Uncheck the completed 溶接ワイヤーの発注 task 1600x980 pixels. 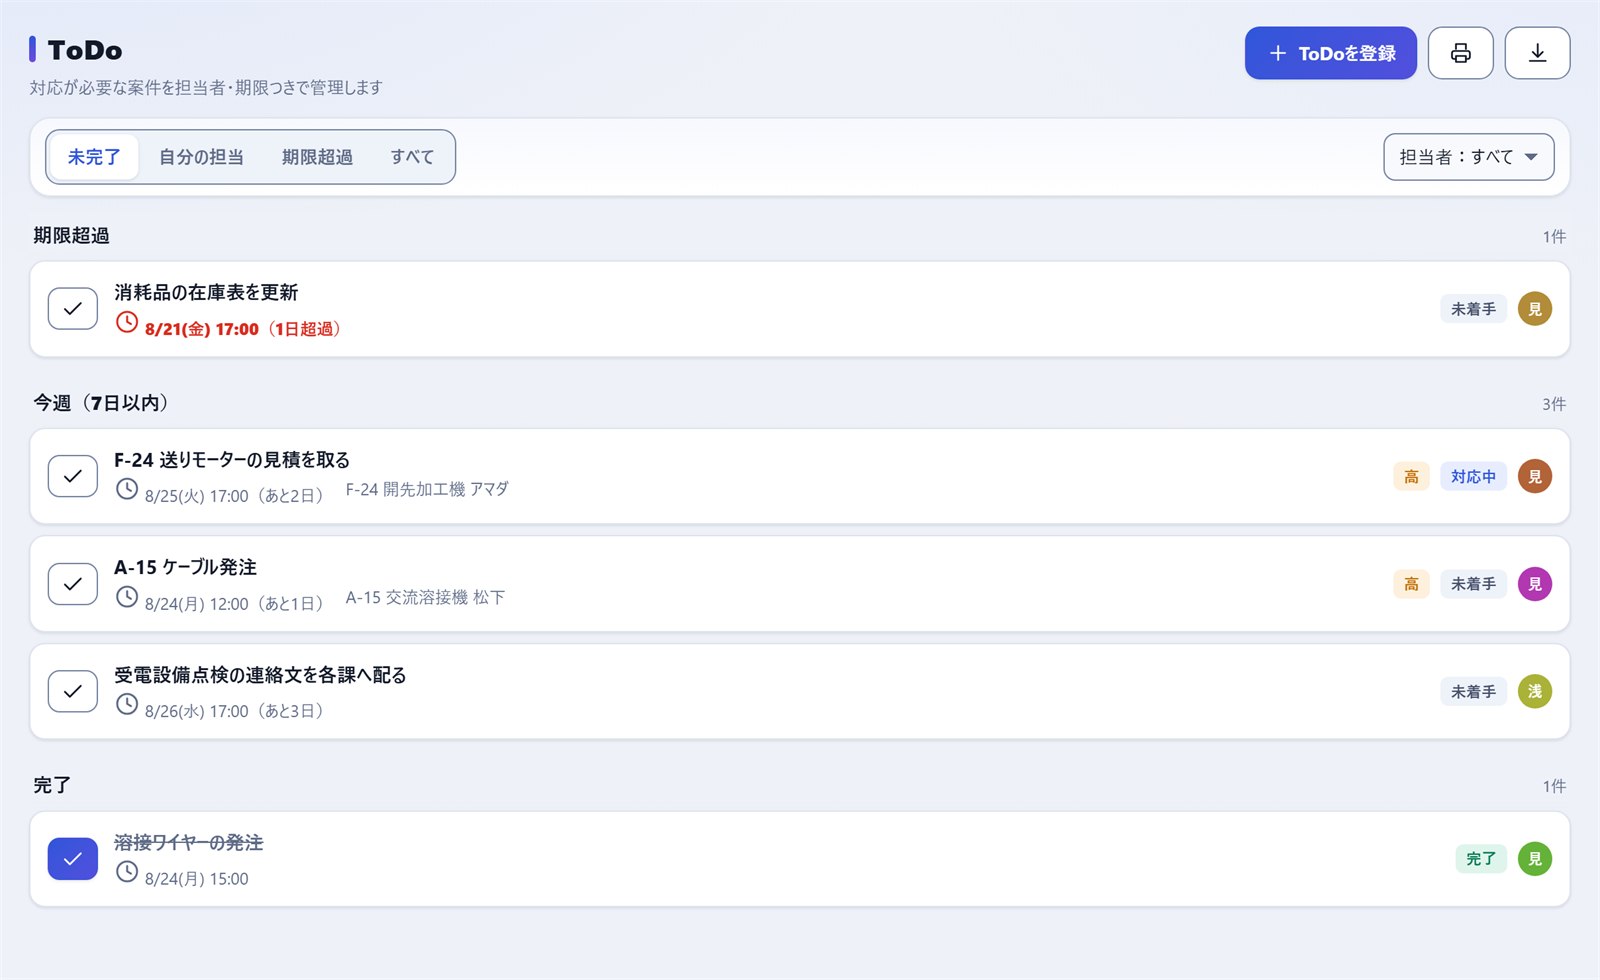[x=73, y=859]
